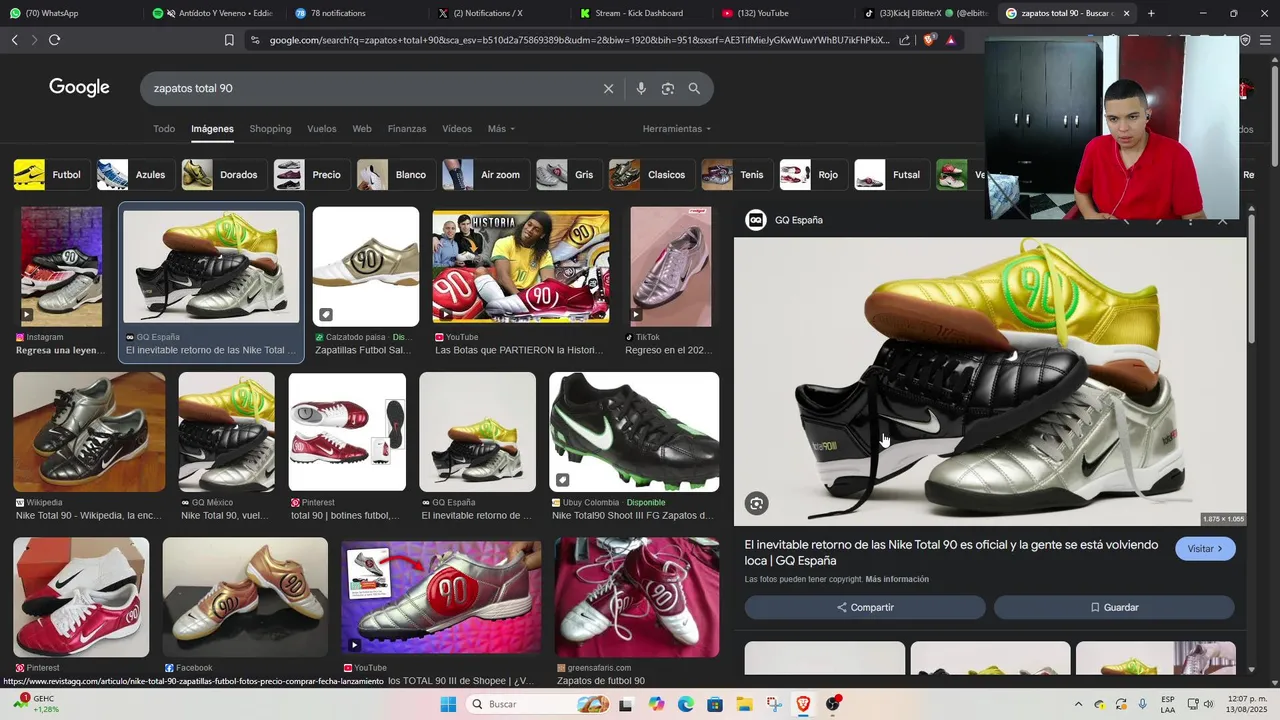The height and width of the screenshot is (720, 1280).
Task: Open site settings icon beside google.com URL
Action: point(255,40)
